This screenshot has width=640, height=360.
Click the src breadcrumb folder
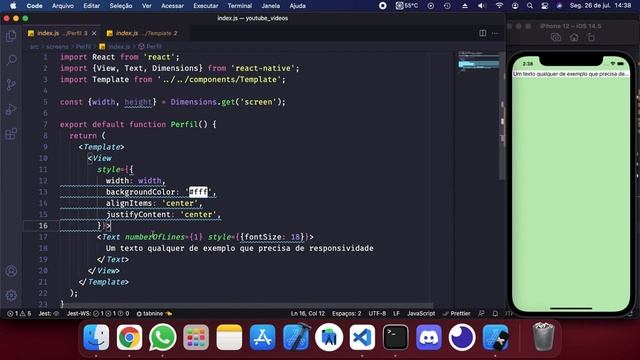tap(34, 46)
